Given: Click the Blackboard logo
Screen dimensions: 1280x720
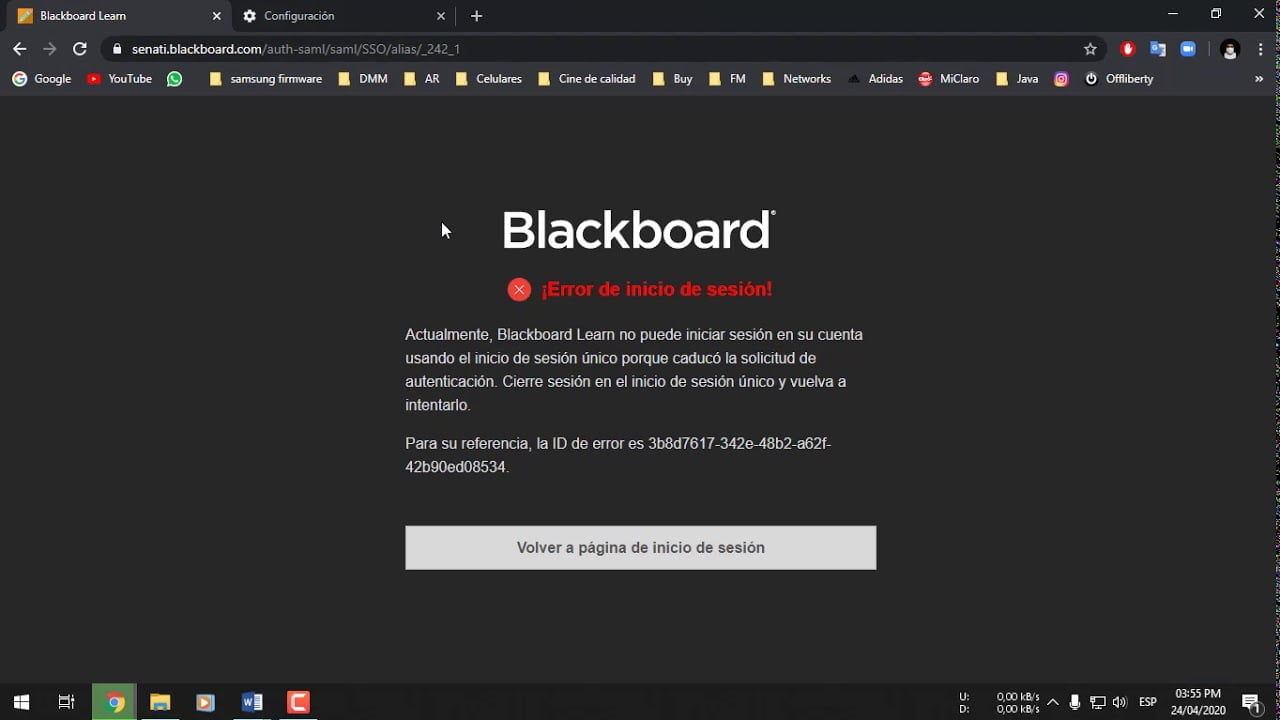Looking at the screenshot, I should [x=639, y=230].
